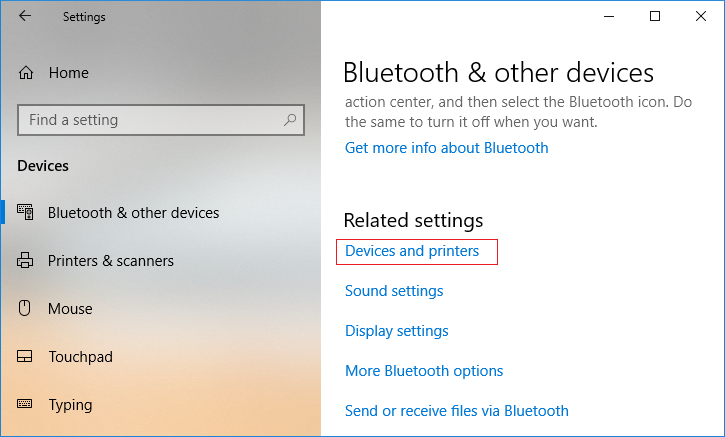Viewport: 725px width, 437px height.
Task: Click the Mouse icon in sidebar
Action: tap(26, 309)
